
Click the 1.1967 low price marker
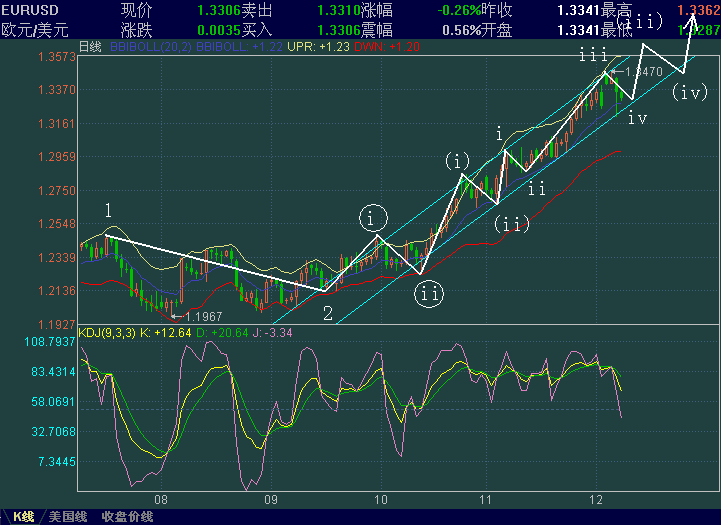203,316
